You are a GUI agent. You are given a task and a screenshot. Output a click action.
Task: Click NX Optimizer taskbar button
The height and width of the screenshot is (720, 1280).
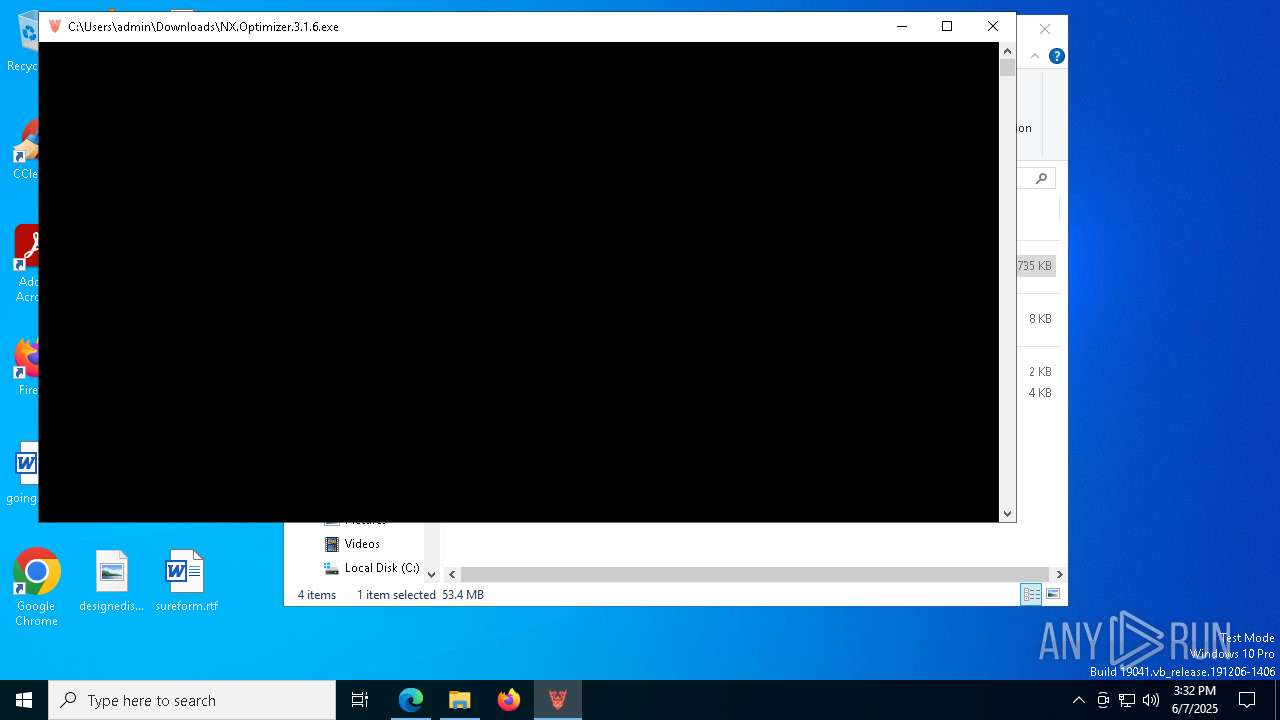[558, 700]
